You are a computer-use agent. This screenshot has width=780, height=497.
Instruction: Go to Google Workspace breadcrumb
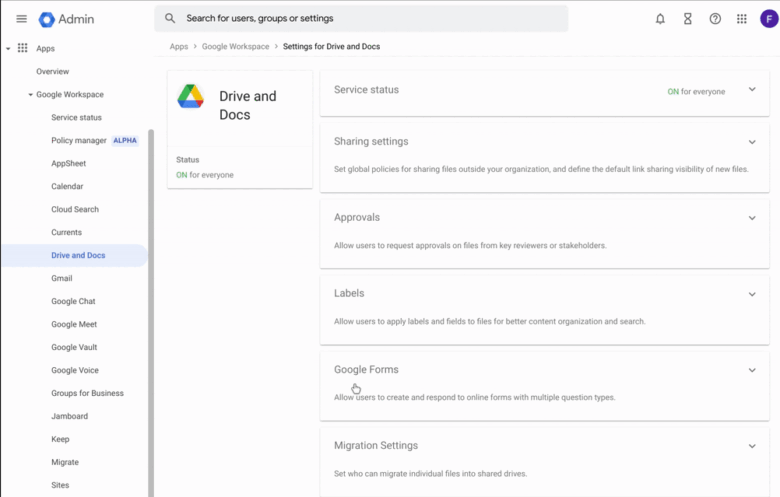pos(235,46)
